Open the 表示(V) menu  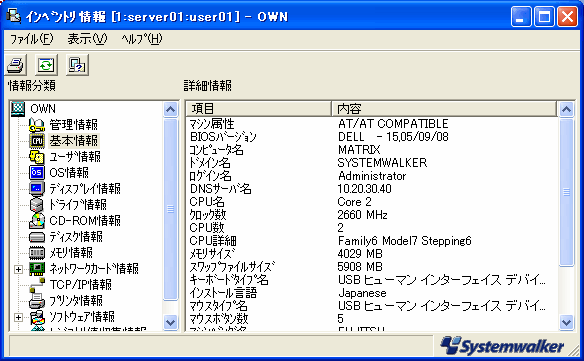click(88, 39)
